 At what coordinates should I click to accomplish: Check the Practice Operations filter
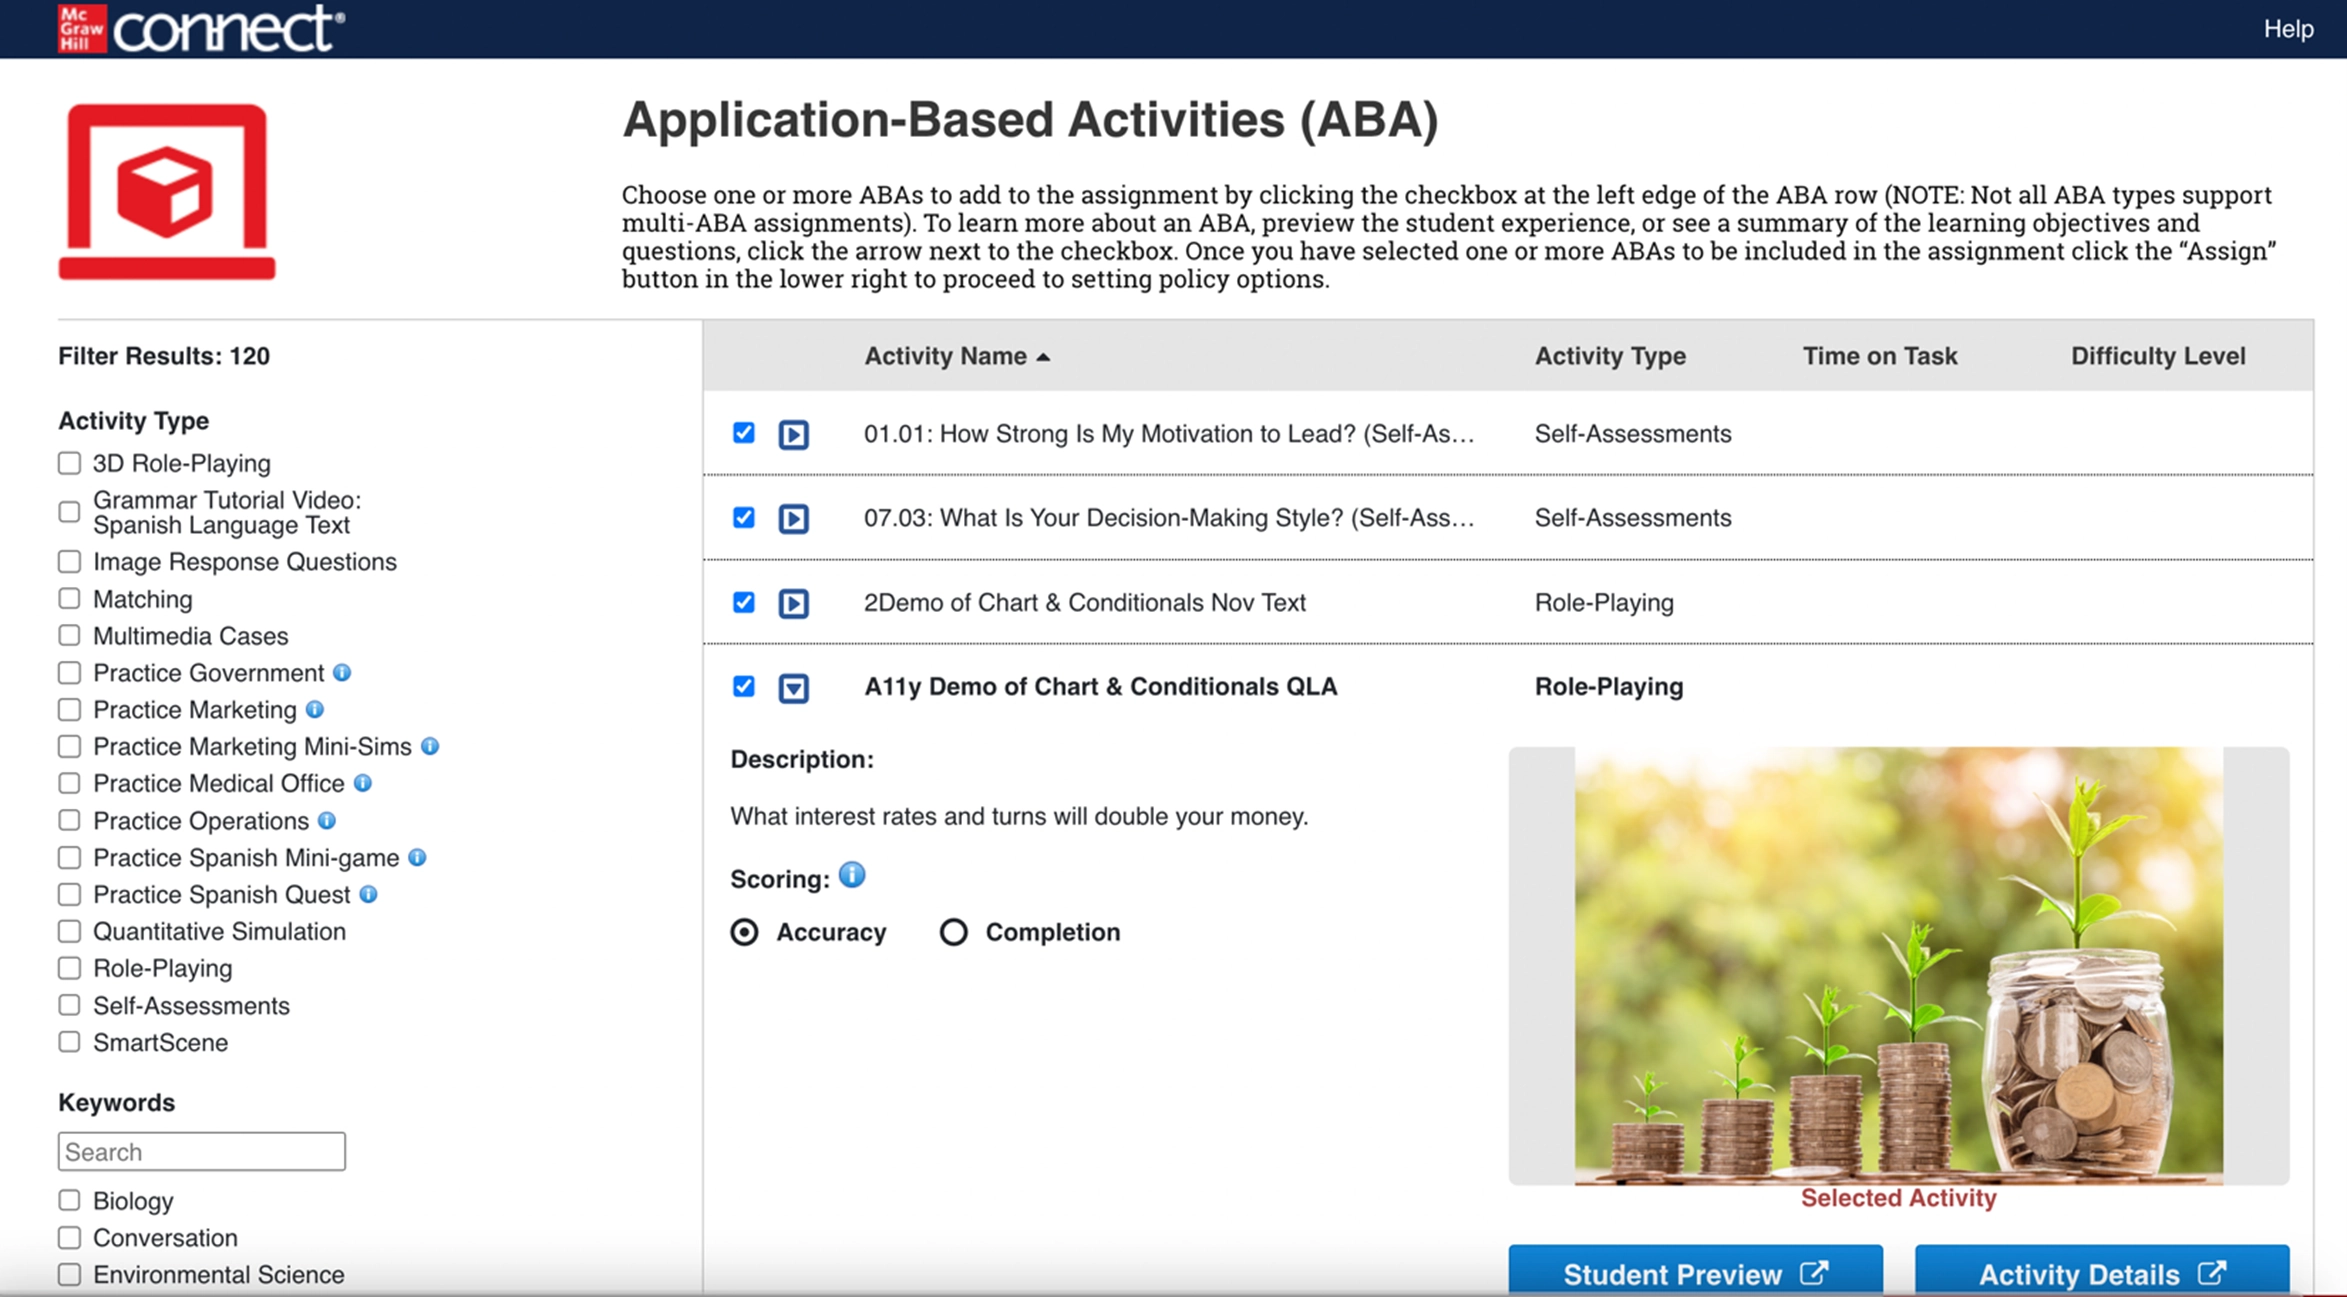pyautogui.click(x=69, y=820)
